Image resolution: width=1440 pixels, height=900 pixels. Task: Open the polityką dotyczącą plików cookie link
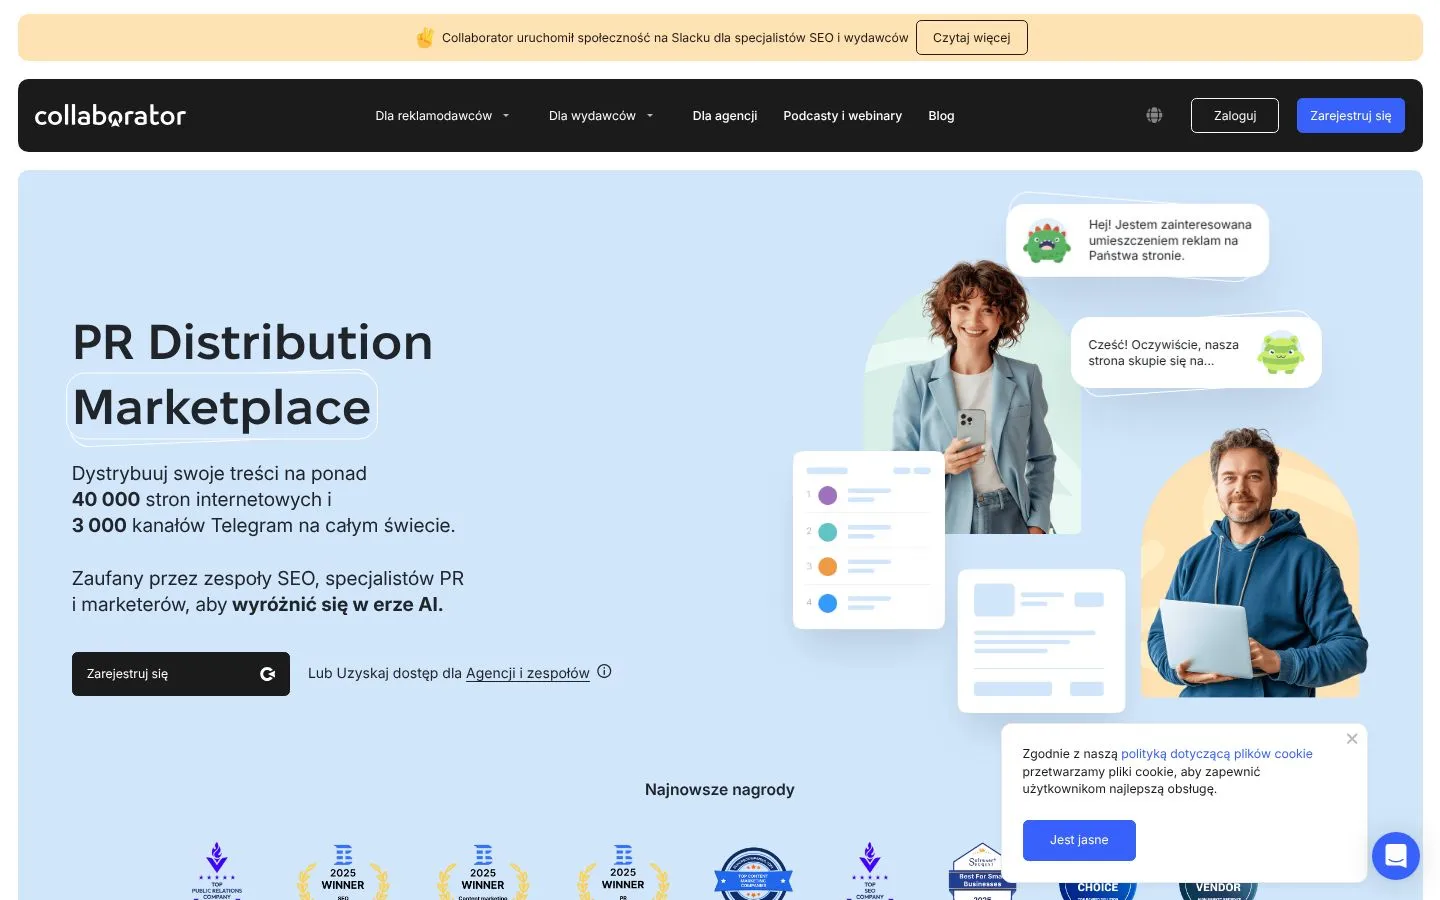[1217, 754]
